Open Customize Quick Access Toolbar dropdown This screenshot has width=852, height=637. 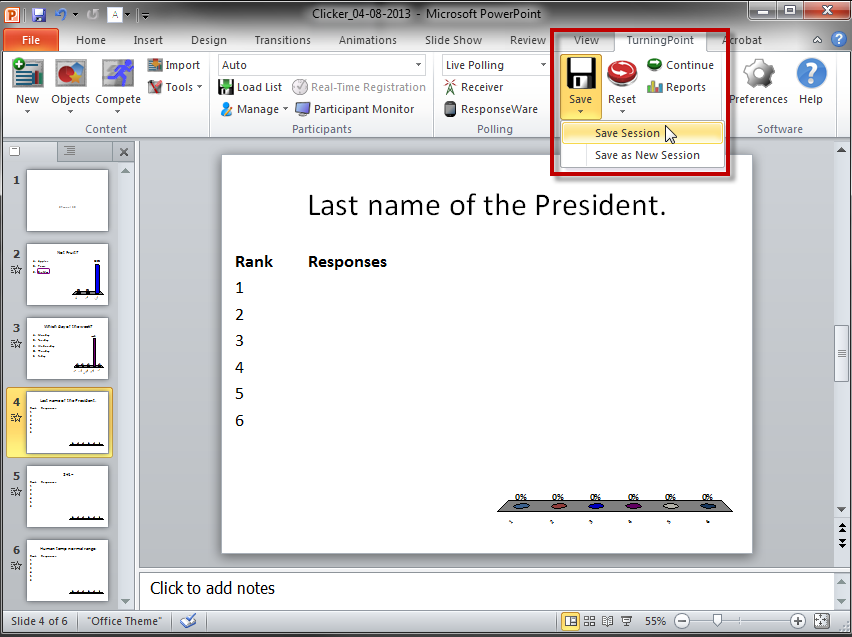[x=146, y=15]
